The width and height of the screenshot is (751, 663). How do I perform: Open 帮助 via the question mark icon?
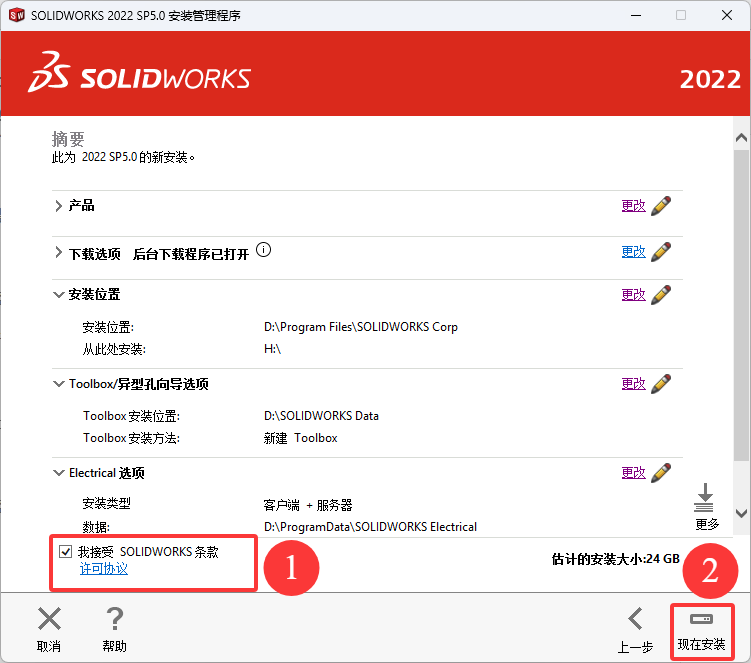tap(114, 618)
